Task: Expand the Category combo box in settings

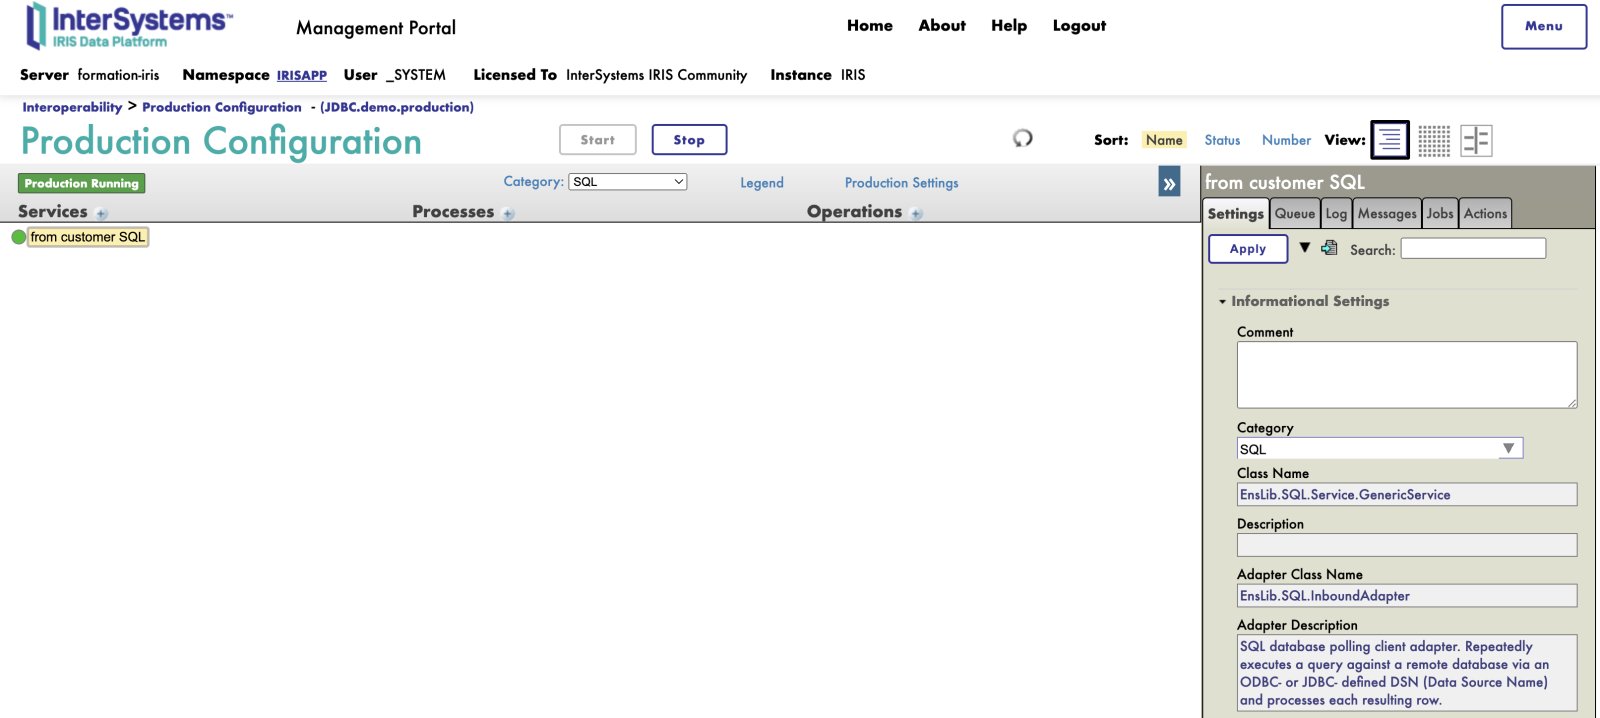Action: (x=1508, y=449)
